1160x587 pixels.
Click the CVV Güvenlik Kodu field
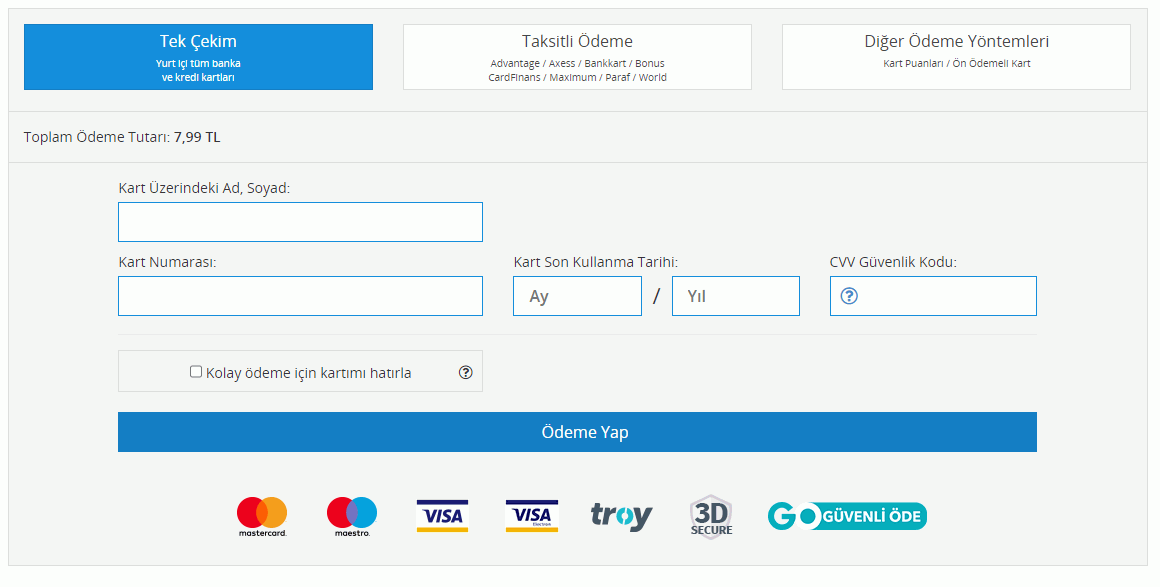click(933, 296)
